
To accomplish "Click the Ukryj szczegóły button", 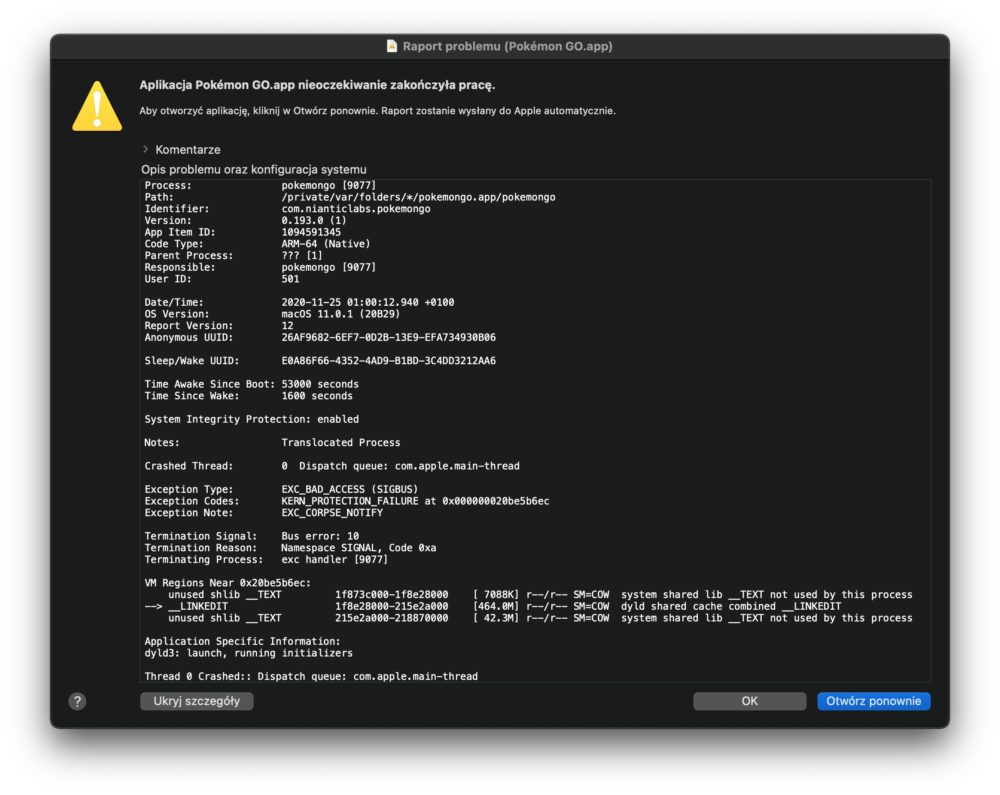I will (196, 701).
